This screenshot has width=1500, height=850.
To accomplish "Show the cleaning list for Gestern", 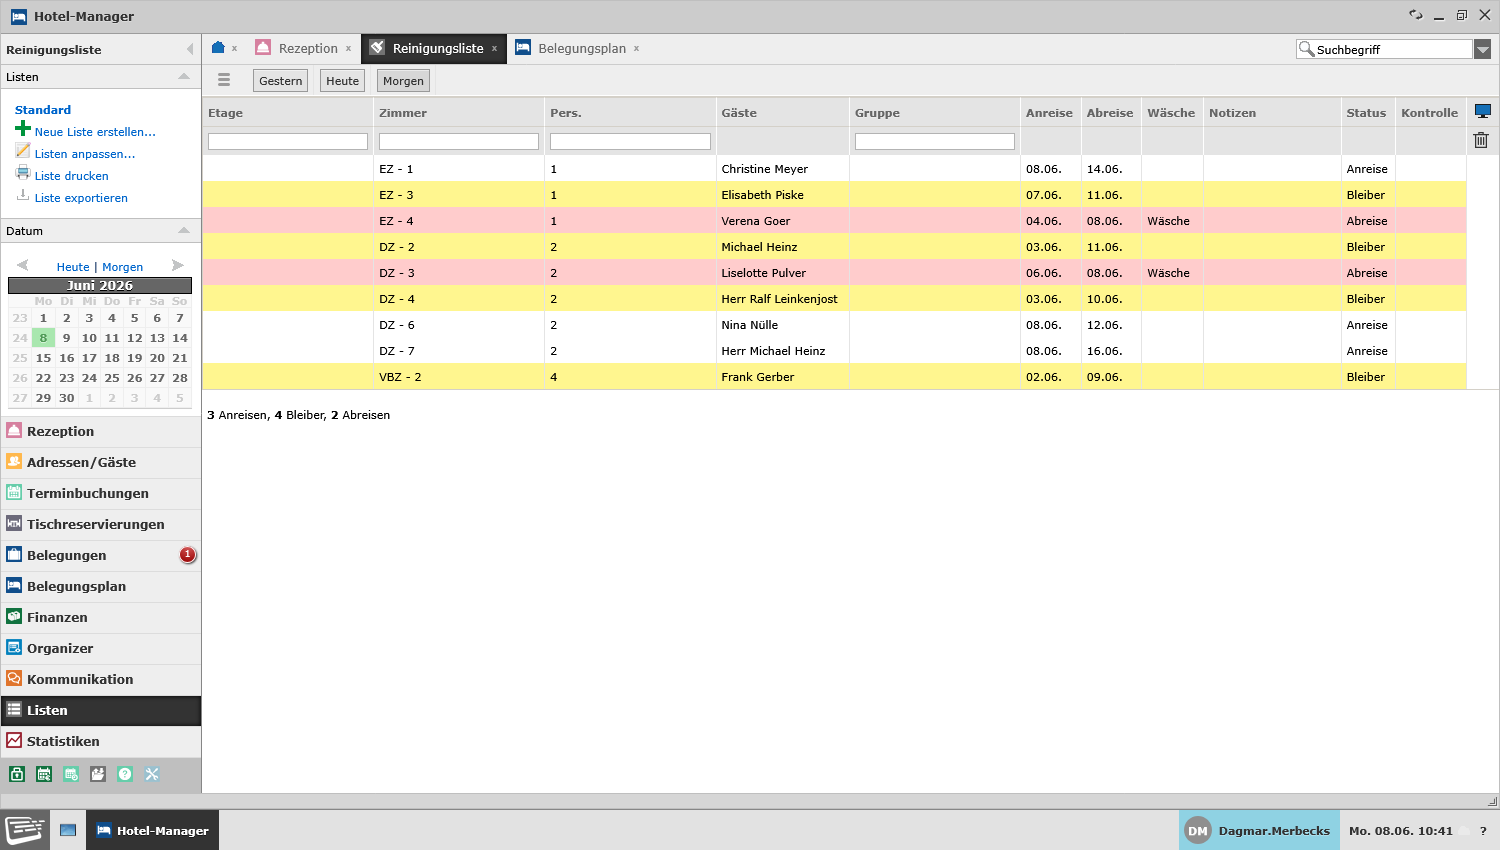I will [280, 81].
